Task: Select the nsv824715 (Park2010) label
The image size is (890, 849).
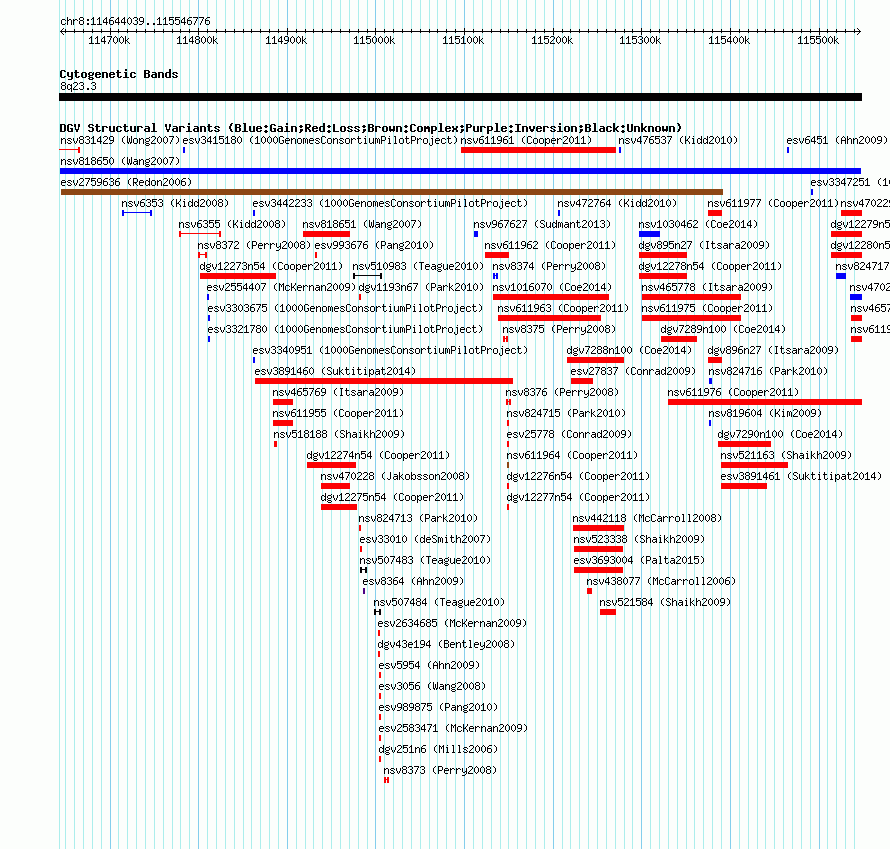Action: click(x=566, y=413)
